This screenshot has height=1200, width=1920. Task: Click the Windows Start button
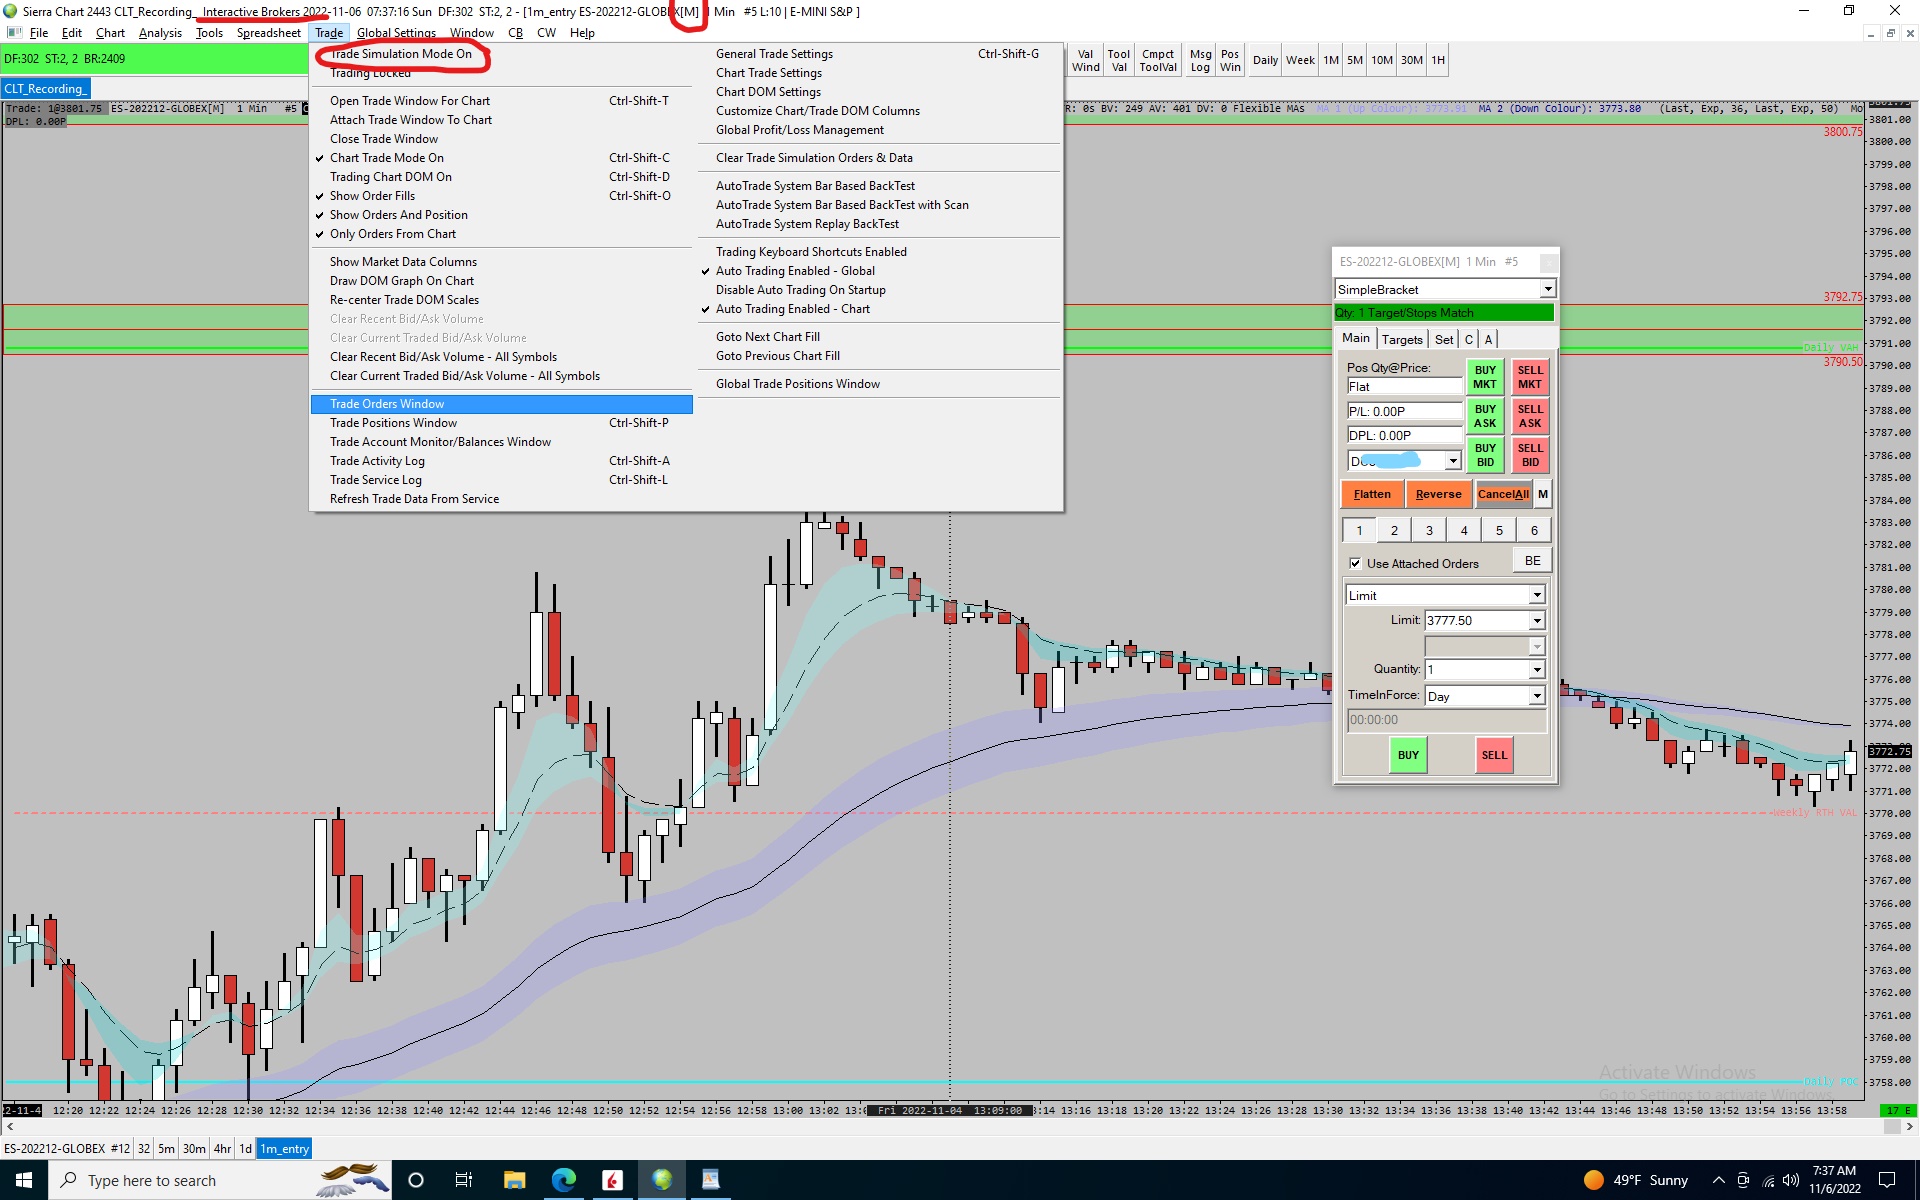click(24, 1180)
